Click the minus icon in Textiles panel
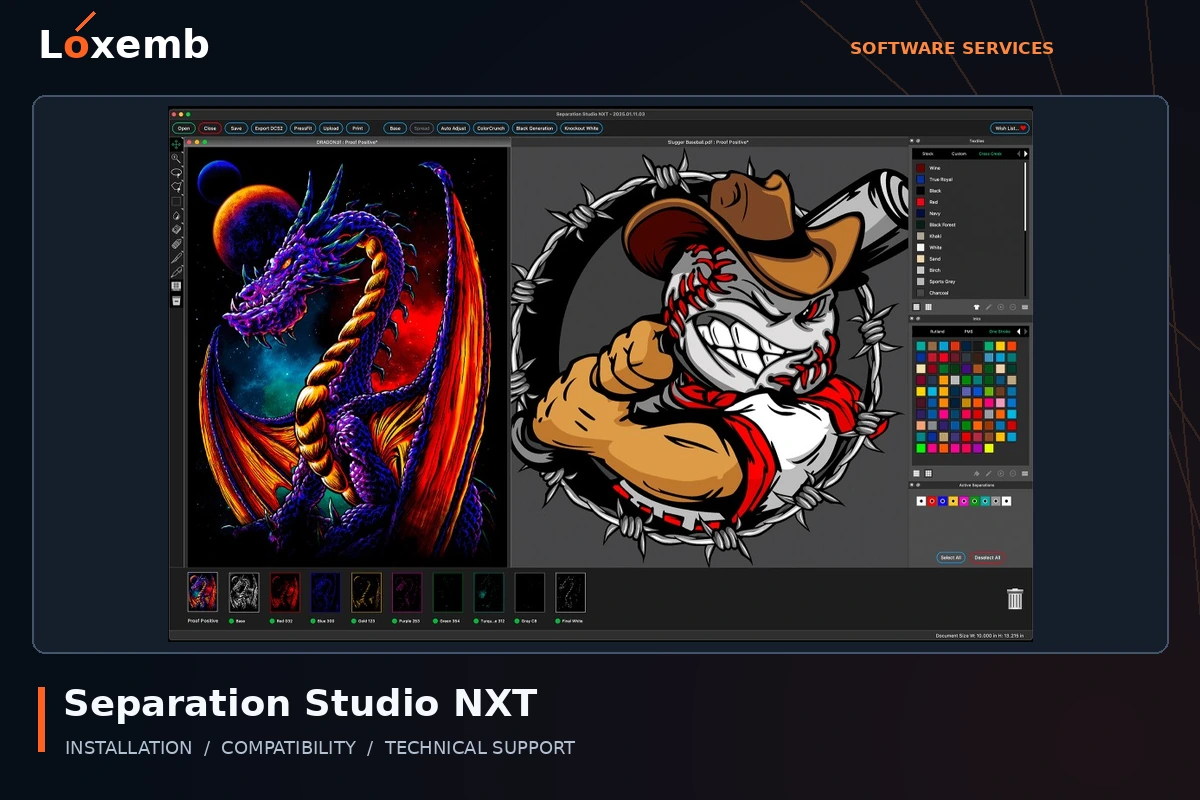This screenshot has width=1200, height=800. pyautogui.click(x=1013, y=307)
